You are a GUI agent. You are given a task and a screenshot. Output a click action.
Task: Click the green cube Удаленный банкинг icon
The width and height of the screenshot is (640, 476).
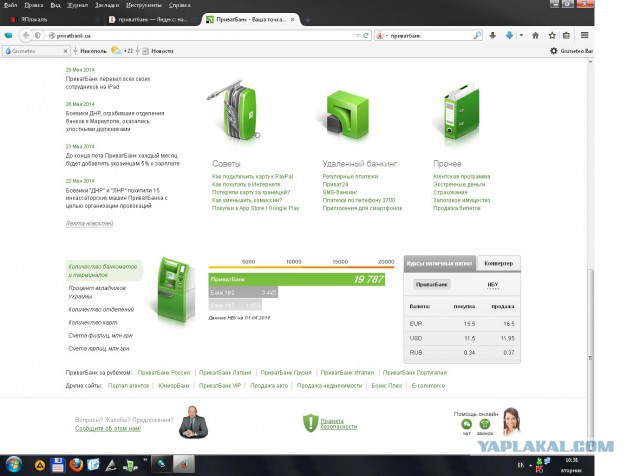pos(347,114)
